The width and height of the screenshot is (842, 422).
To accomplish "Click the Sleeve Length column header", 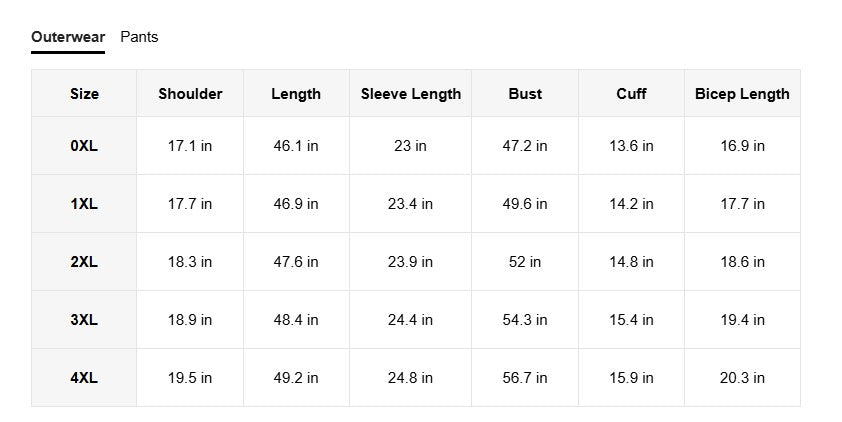I will [411, 94].
